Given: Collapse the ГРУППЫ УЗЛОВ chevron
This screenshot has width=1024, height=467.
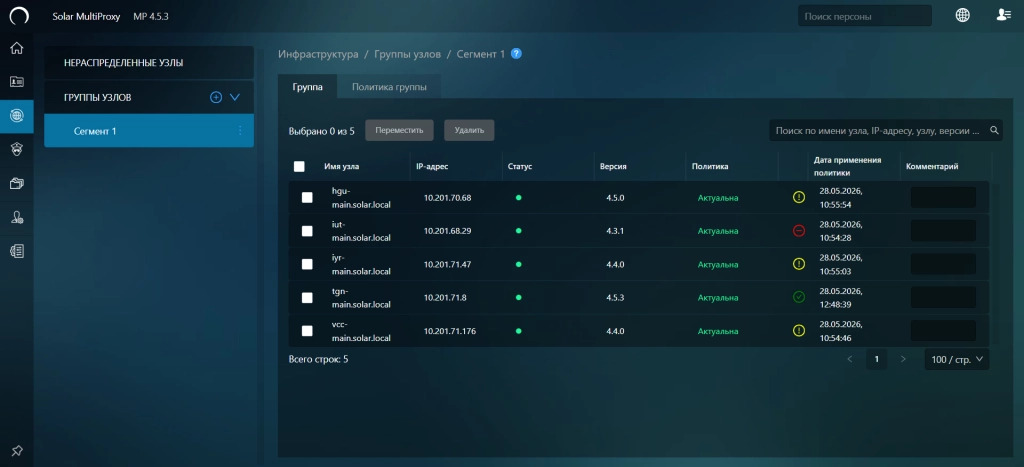Looking at the screenshot, I should click(236, 97).
